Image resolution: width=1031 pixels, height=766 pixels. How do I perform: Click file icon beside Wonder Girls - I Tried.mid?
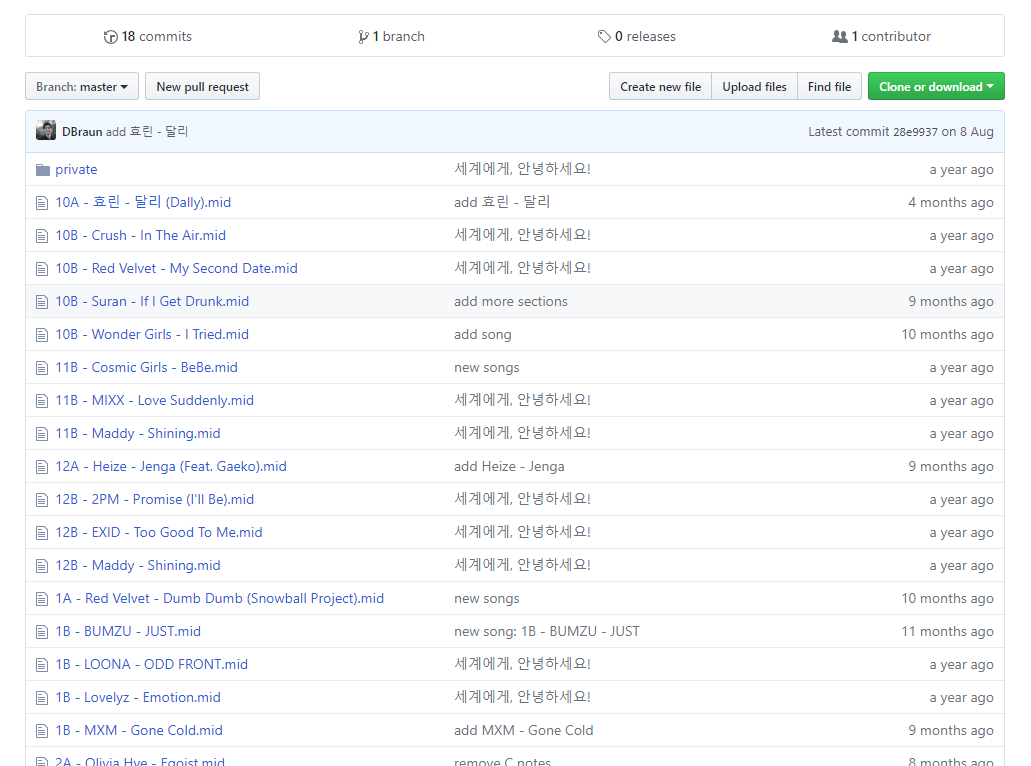point(42,335)
